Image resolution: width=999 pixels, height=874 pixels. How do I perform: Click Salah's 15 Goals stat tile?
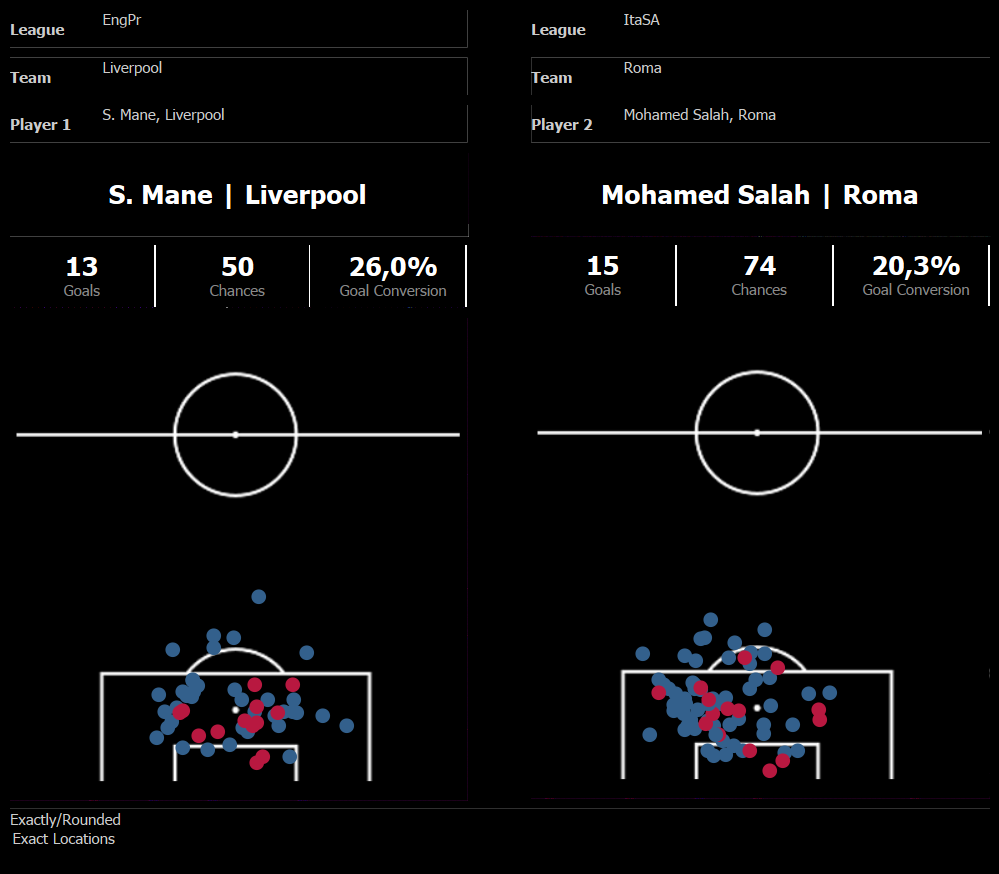point(603,275)
